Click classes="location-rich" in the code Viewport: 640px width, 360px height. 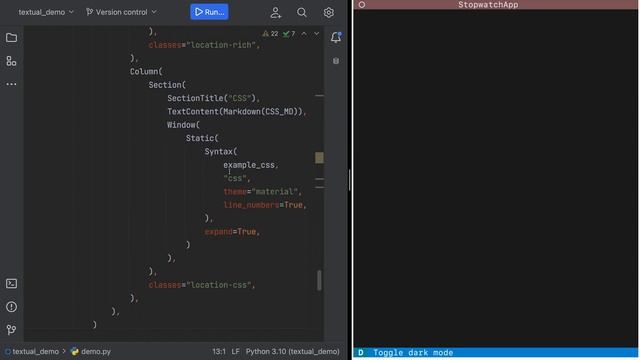coord(204,45)
